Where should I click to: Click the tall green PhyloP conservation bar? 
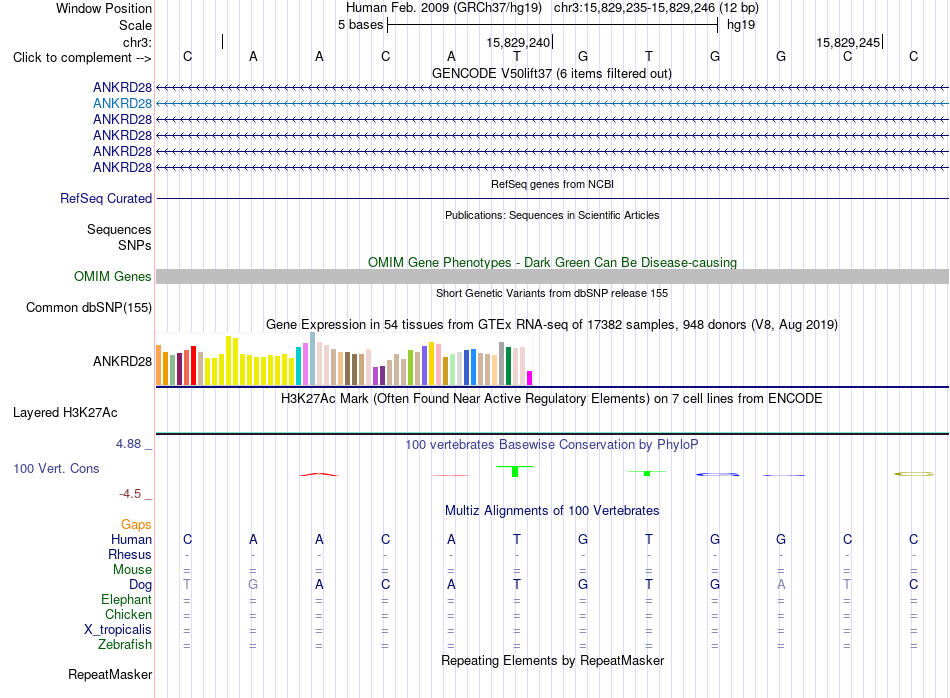515,471
